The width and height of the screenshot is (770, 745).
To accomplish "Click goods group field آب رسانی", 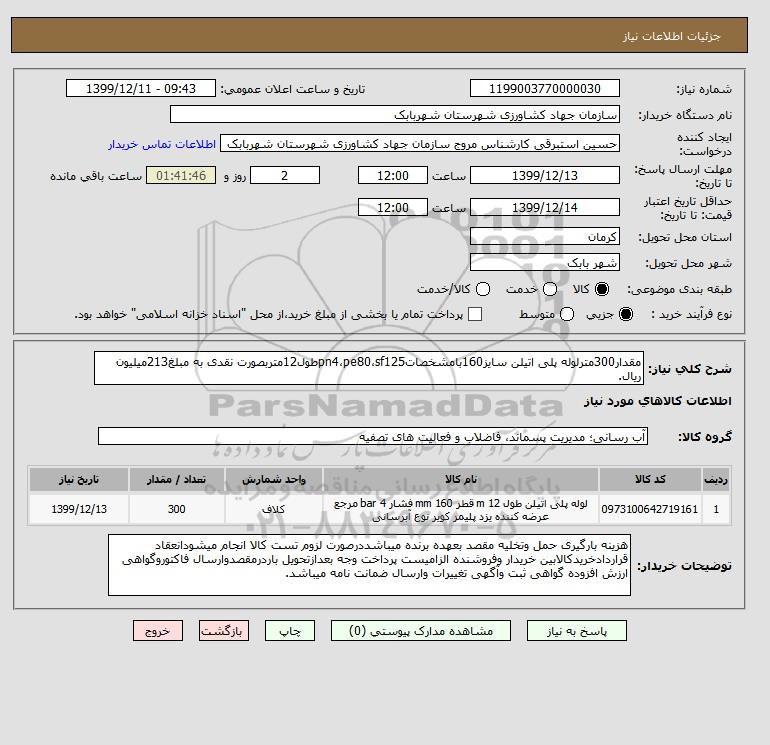I will tap(373, 436).
